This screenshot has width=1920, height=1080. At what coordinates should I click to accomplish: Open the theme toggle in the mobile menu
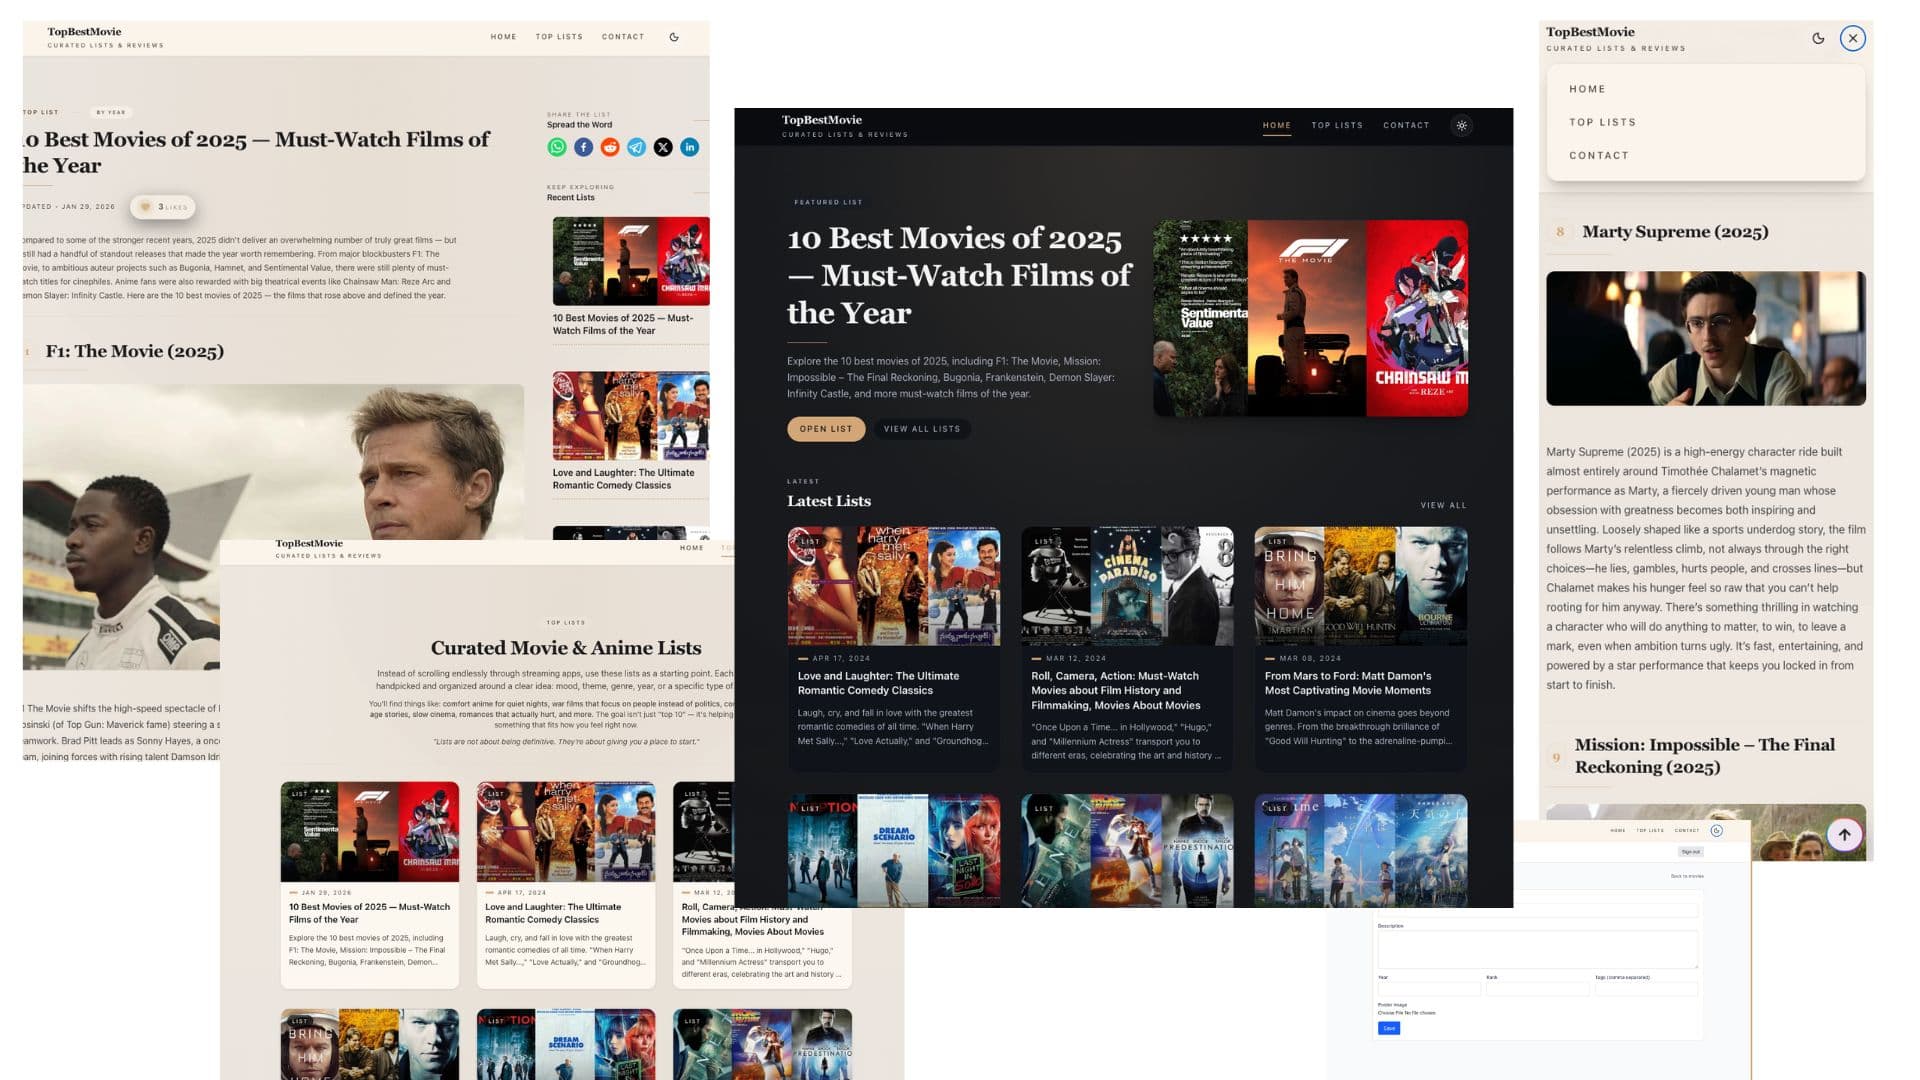coord(1817,38)
